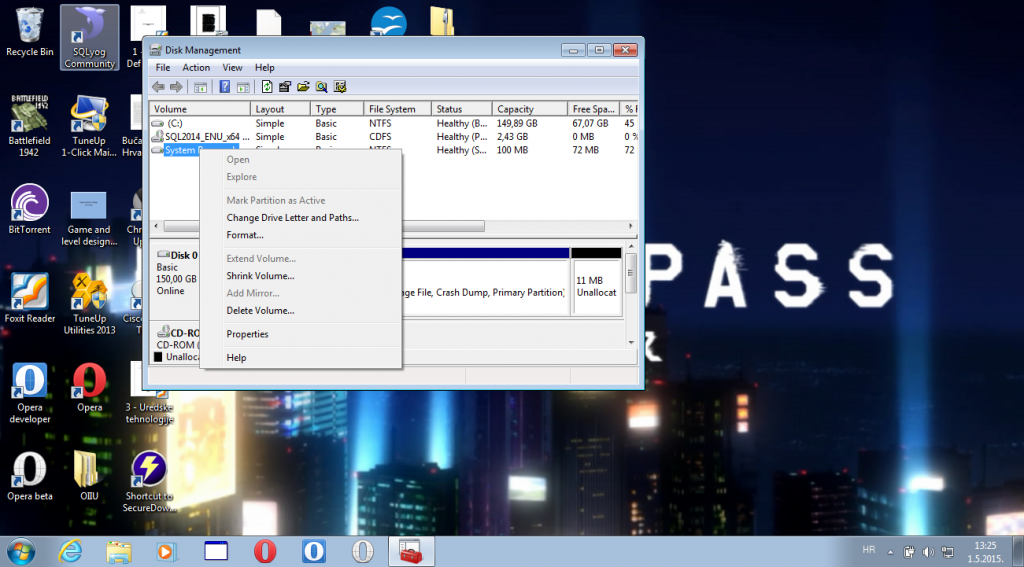The height and width of the screenshot is (567, 1024).
Task: Click the blue Help question-mark toolbar icon
Action: pos(225,87)
